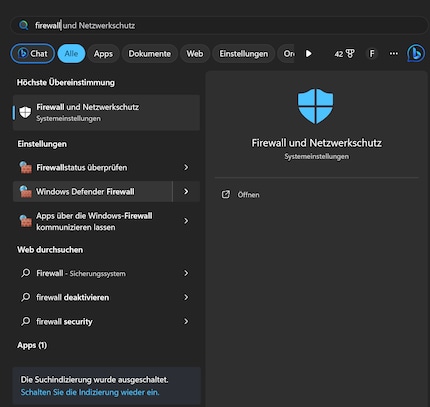Click the Windows Defender Firewall brick icon

25,192
